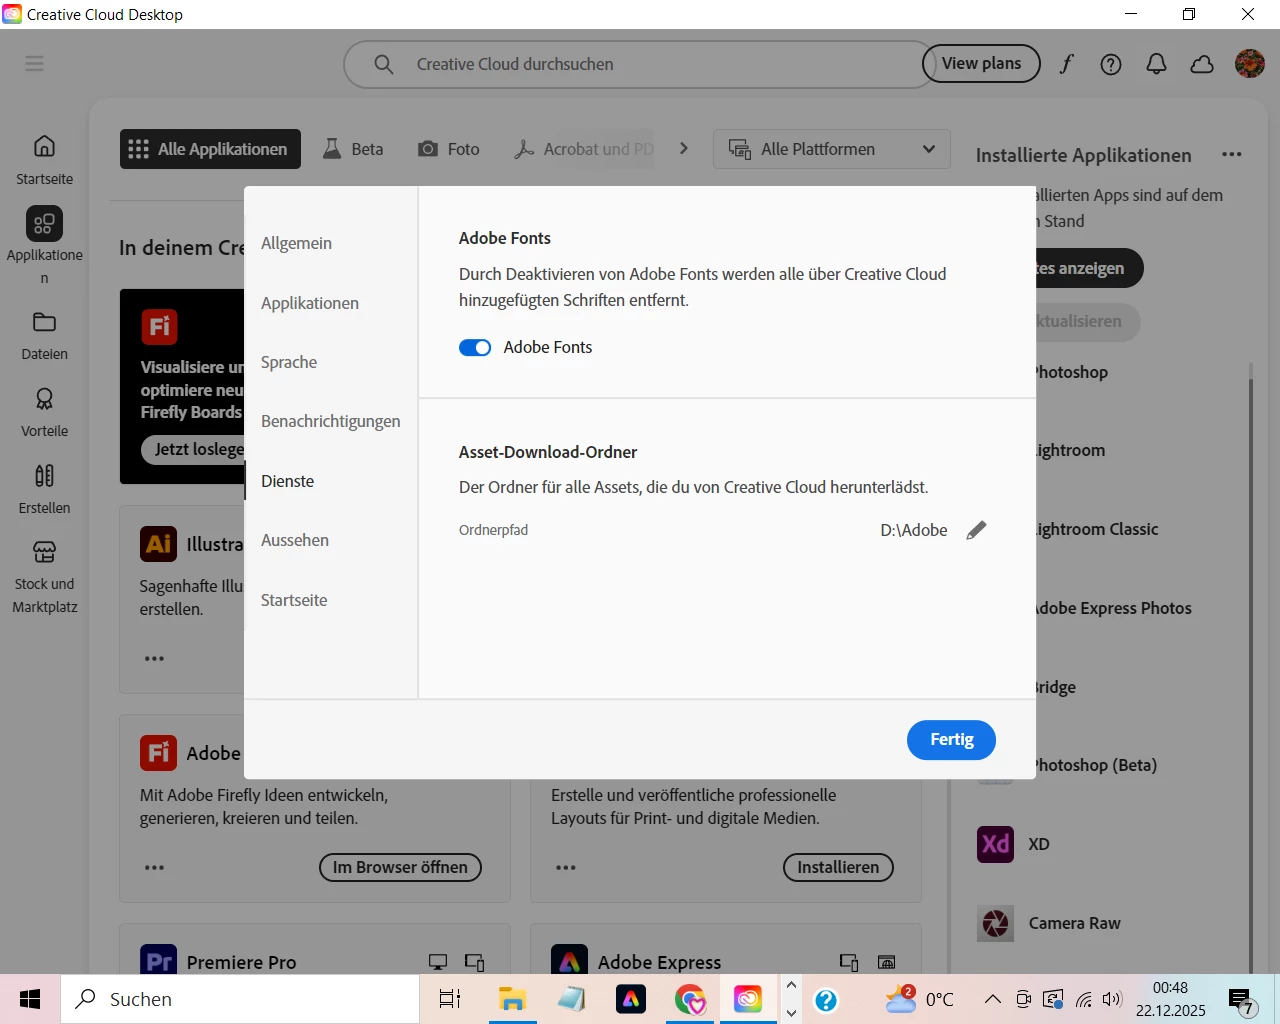Open the Adobe app taskbar icon
Screen dimensions: 1280x1024
pos(630,999)
